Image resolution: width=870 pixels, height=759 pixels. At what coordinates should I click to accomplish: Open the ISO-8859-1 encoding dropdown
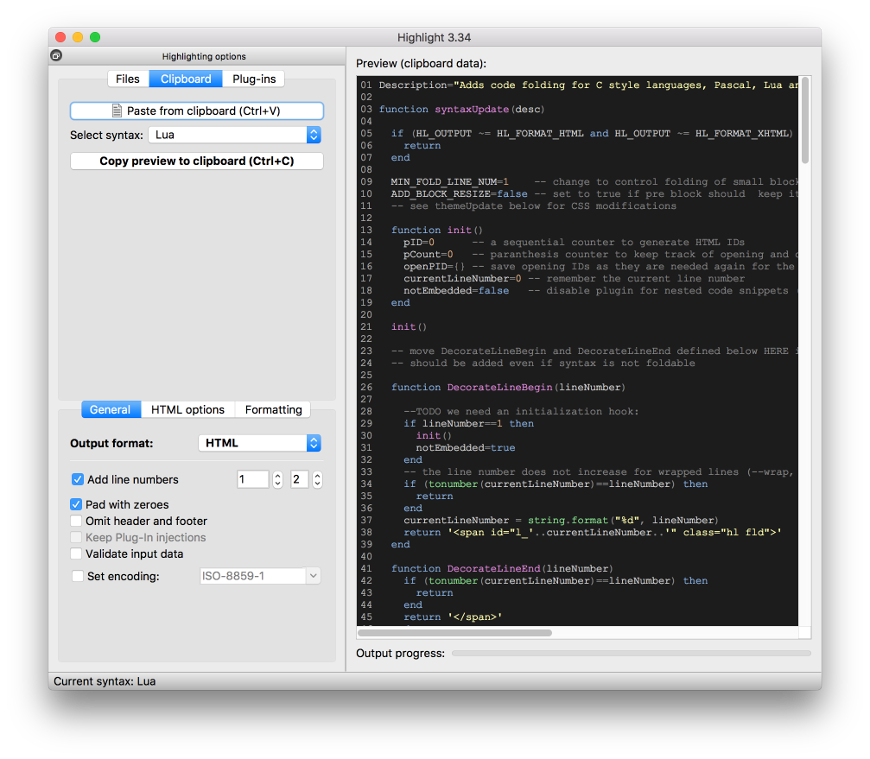[260, 576]
